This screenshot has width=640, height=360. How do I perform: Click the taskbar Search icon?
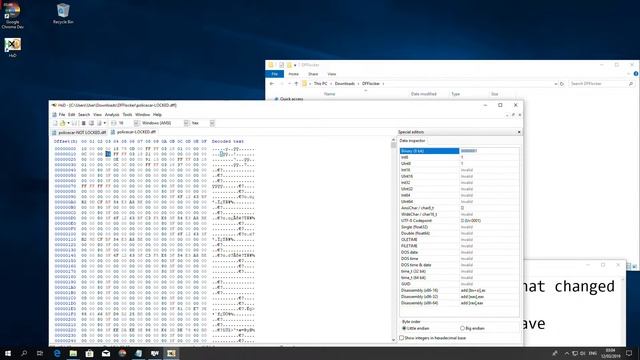[24, 353]
